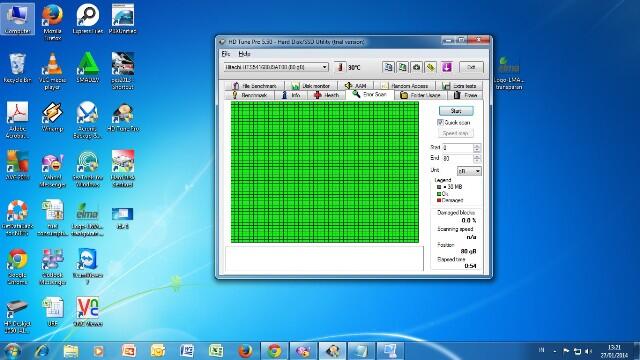Select the Error Scan tab
640x360 pixels.
[x=369, y=94]
